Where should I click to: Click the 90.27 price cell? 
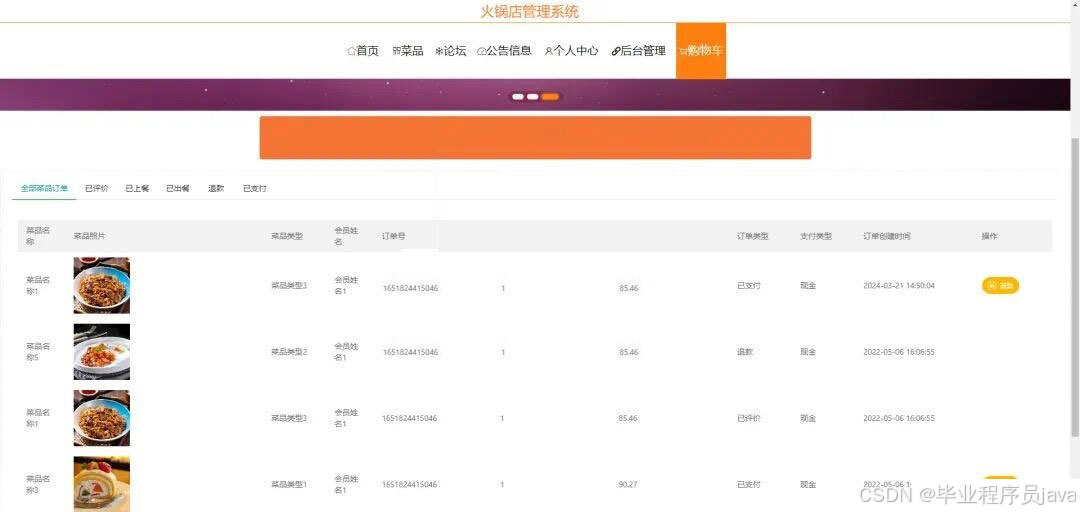tap(628, 484)
